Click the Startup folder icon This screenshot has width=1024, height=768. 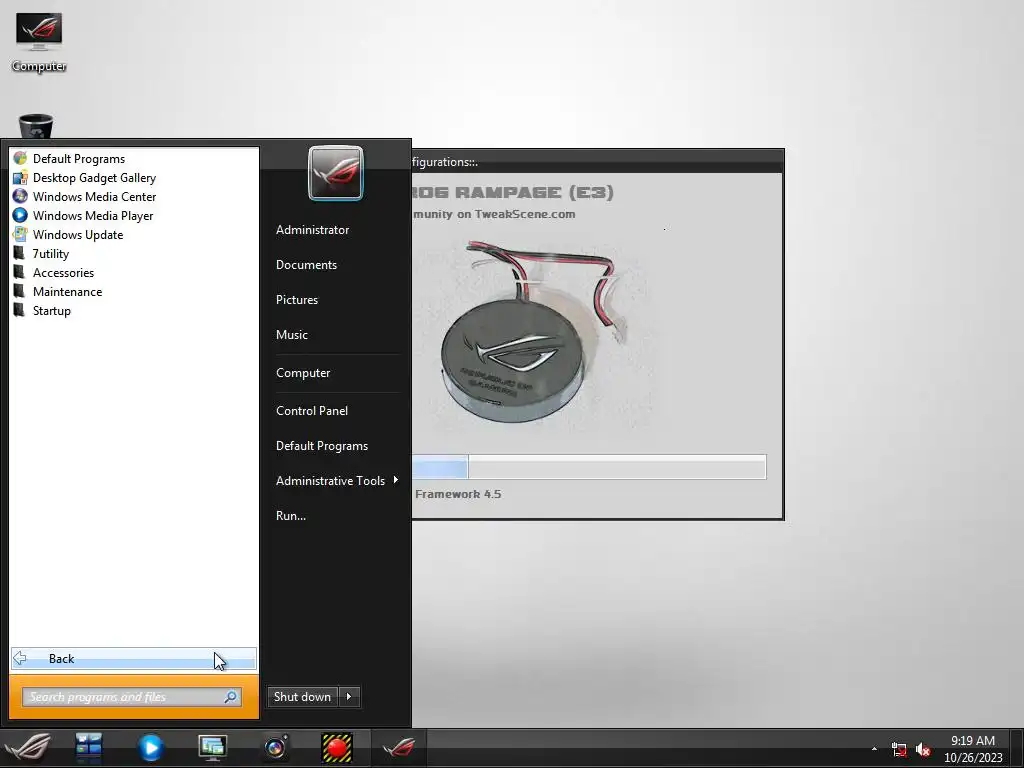[20, 310]
